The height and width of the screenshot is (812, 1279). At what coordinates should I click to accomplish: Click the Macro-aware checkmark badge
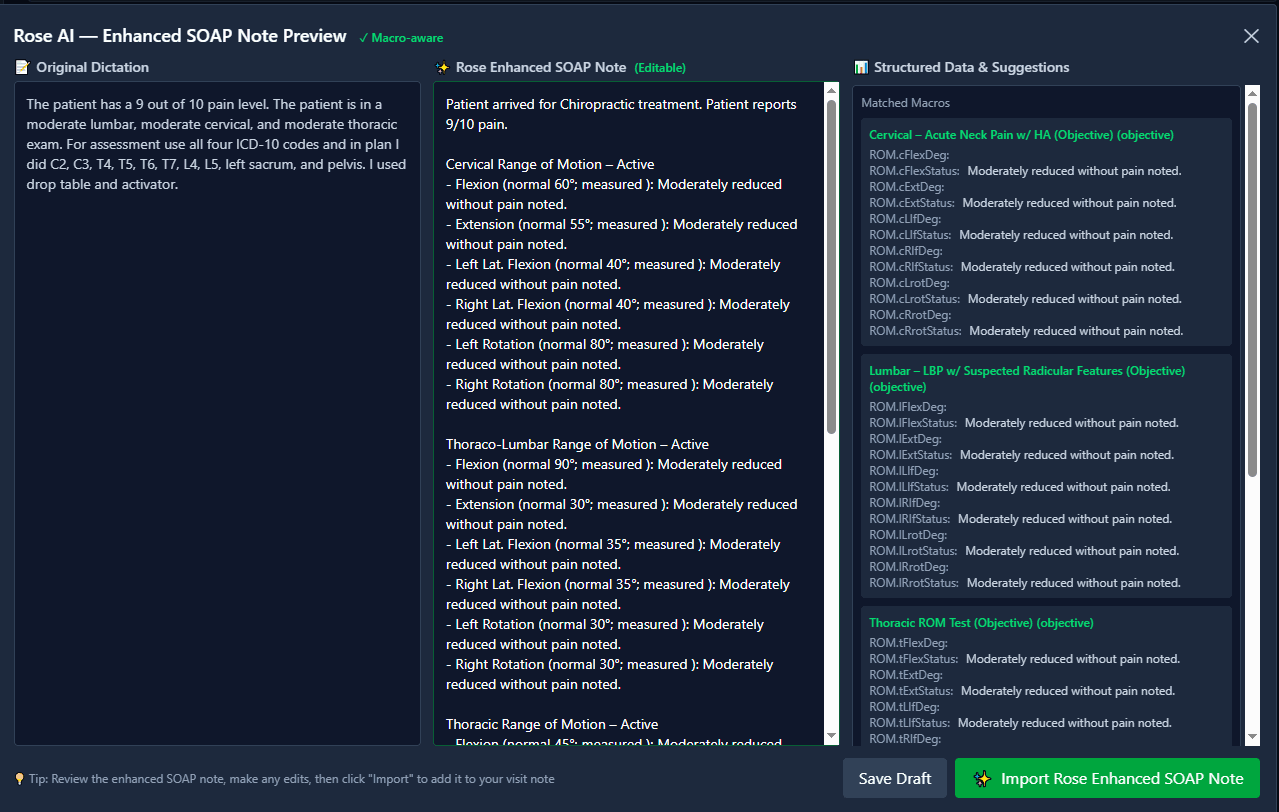(x=401, y=38)
